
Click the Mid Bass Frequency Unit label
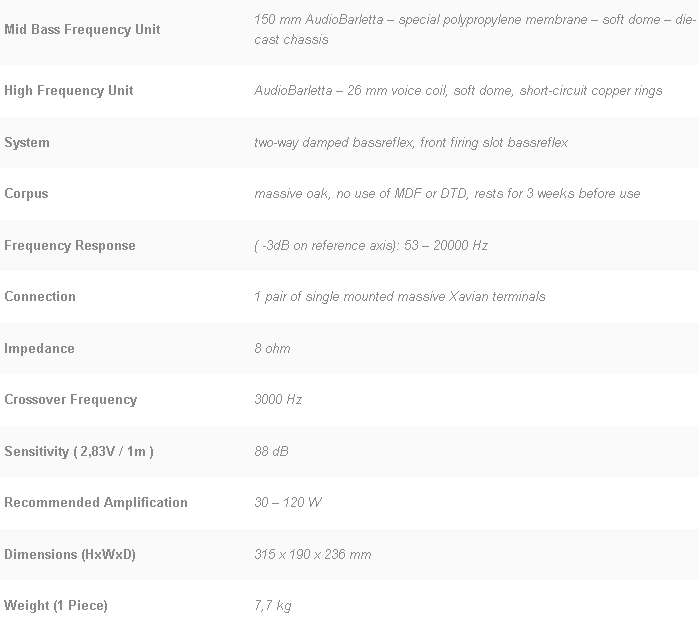coord(82,30)
